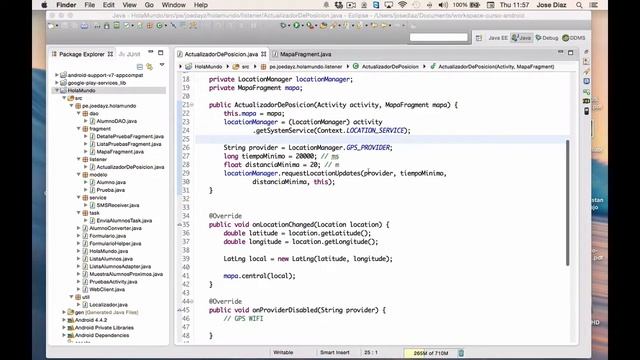Maximize the Package Explorer panel
The image size is (640, 360).
(160, 53)
